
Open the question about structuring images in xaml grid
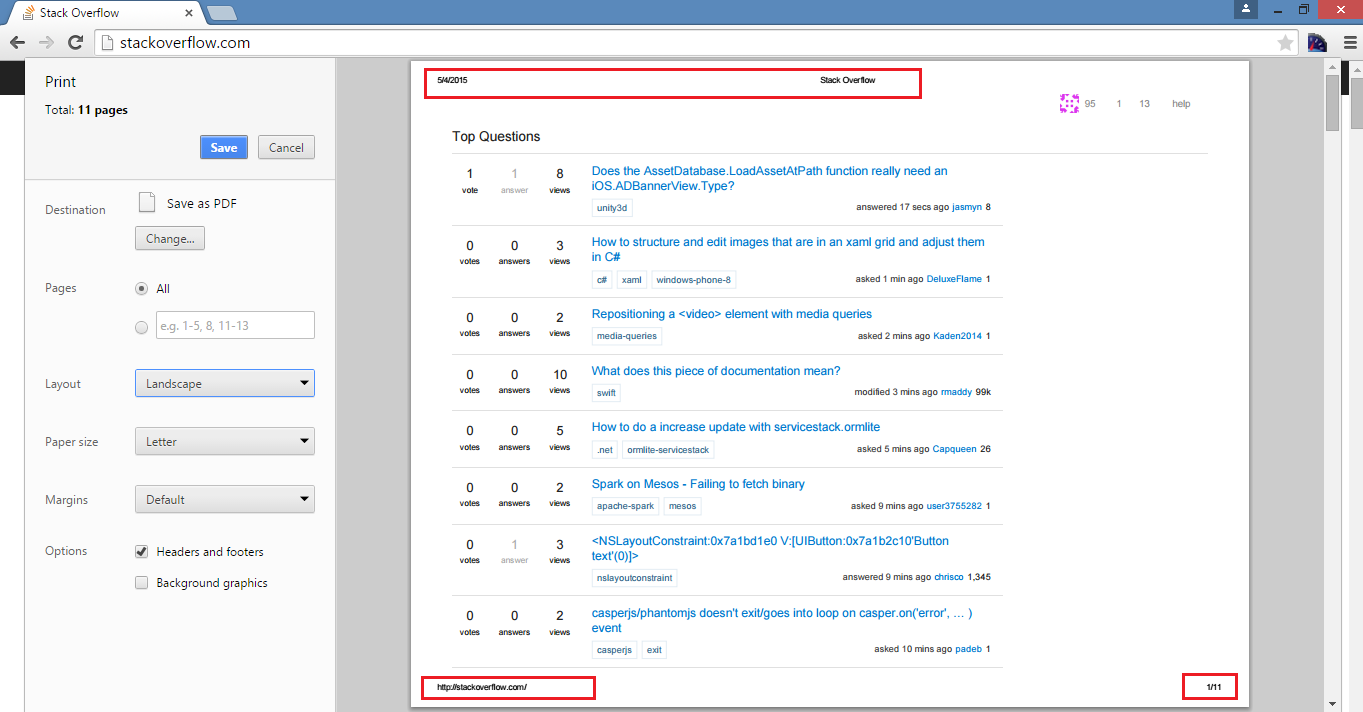click(788, 249)
